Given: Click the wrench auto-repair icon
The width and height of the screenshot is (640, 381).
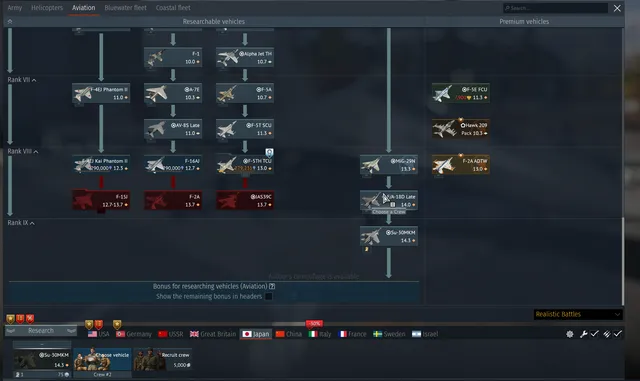Looking at the screenshot, I should pos(584,334).
